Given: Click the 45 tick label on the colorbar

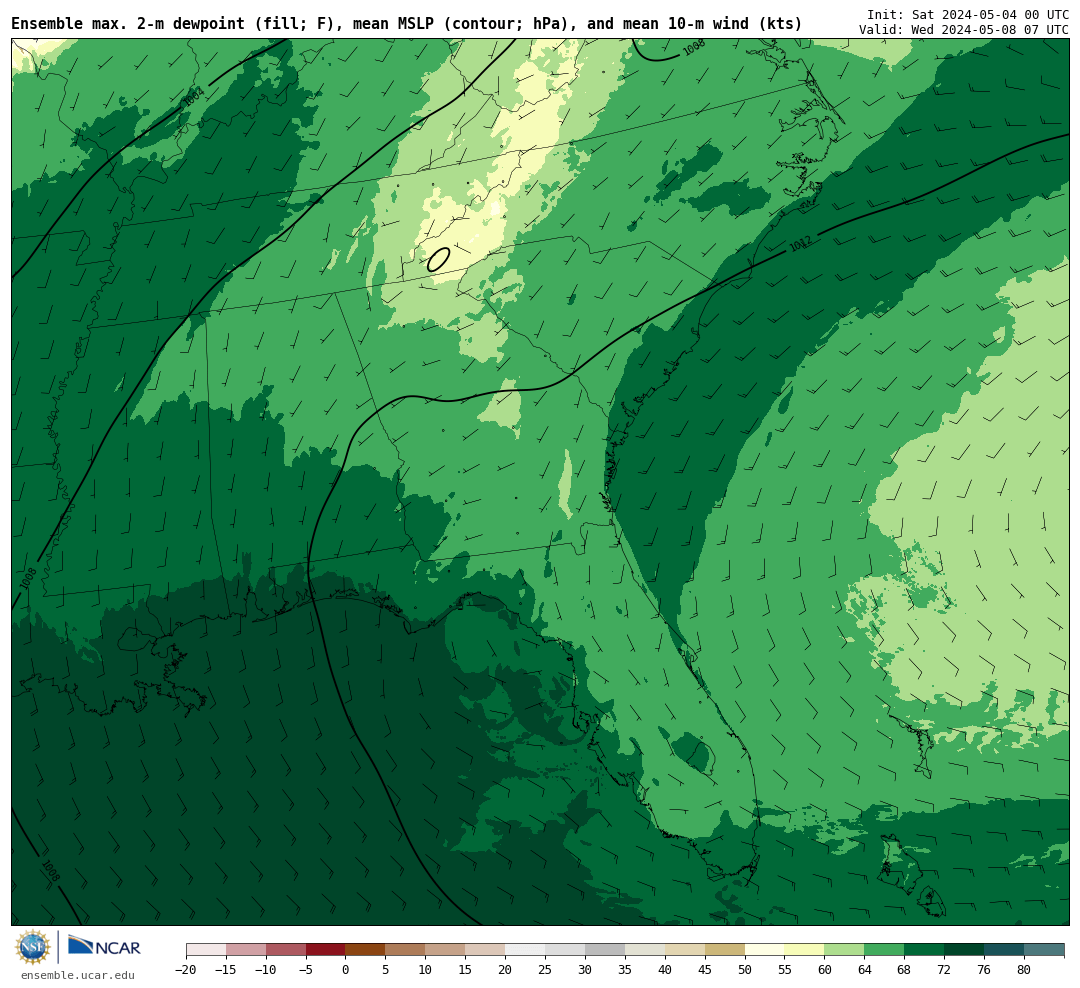Looking at the screenshot, I should [705, 969].
